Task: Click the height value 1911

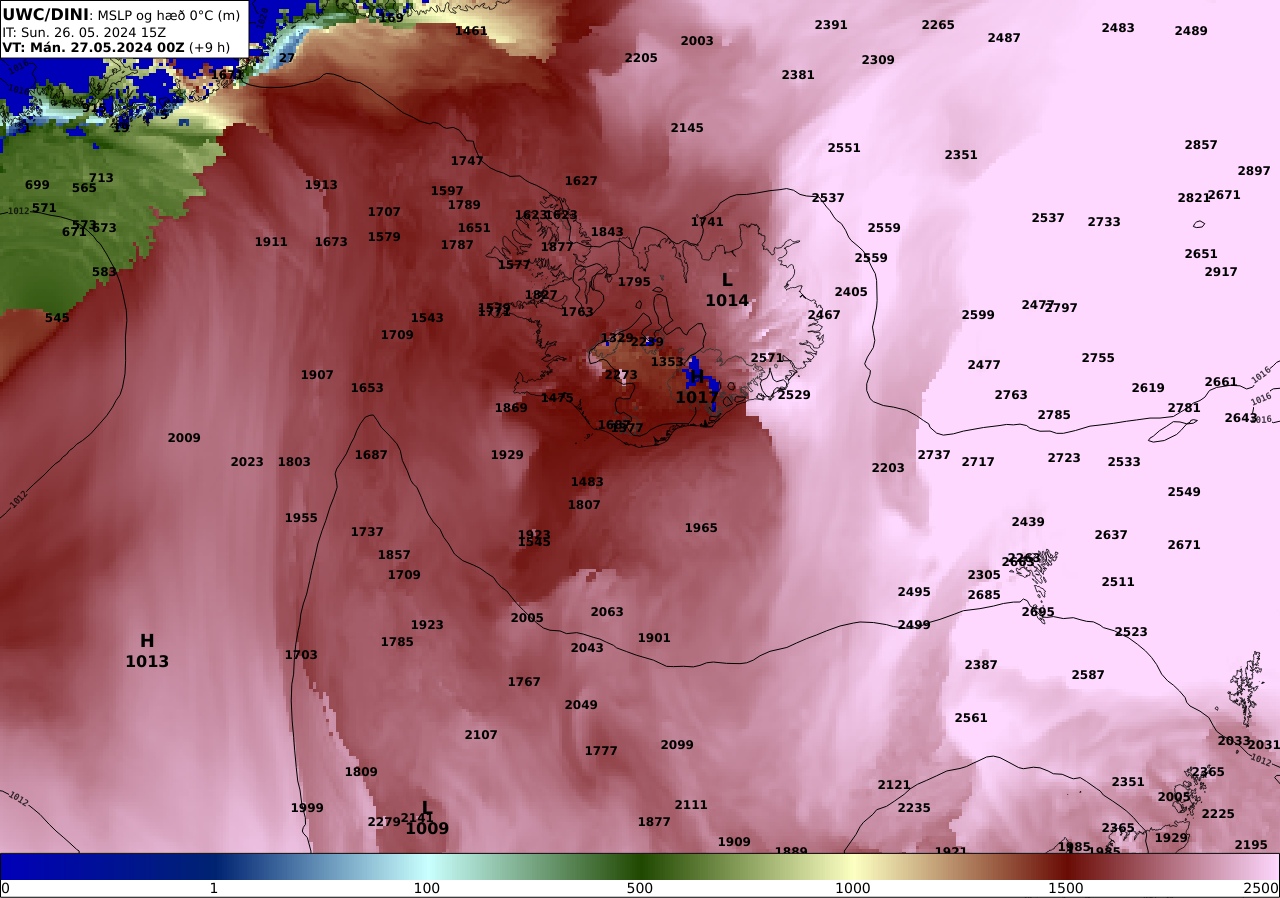Action: click(271, 242)
